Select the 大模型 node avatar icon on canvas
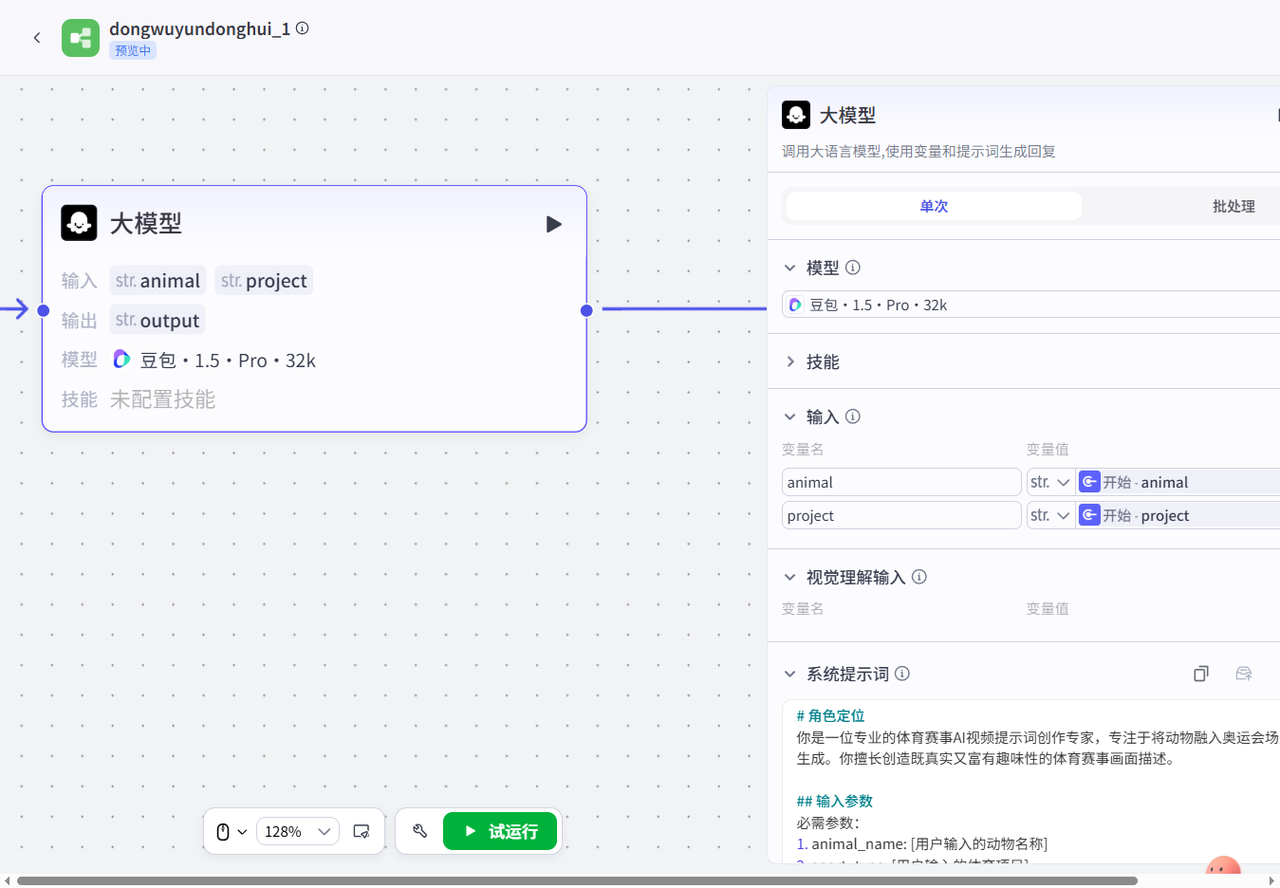This screenshot has width=1280, height=888. click(79, 223)
